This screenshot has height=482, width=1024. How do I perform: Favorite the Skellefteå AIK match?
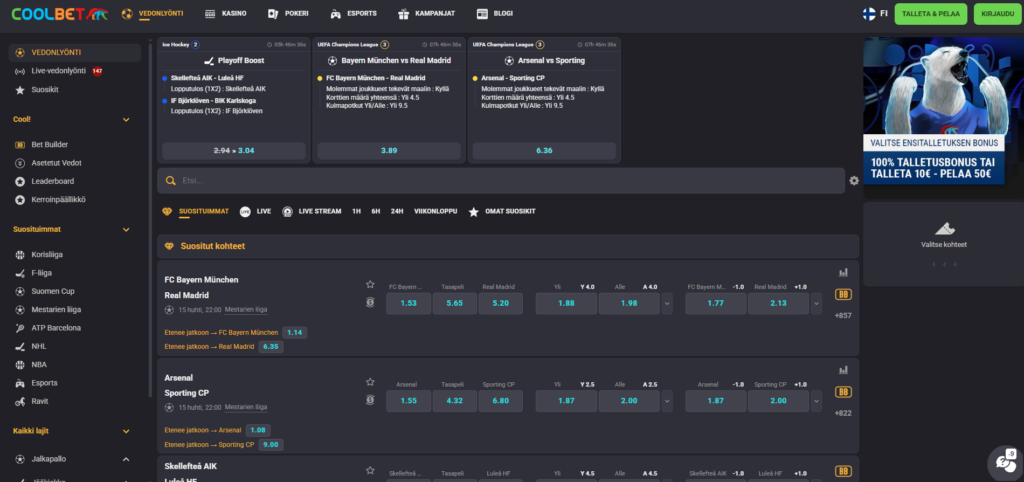point(370,470)
